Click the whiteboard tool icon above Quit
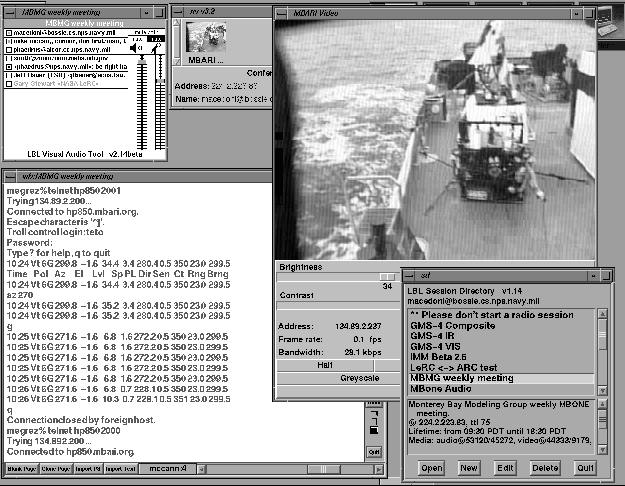 [374, 428]
